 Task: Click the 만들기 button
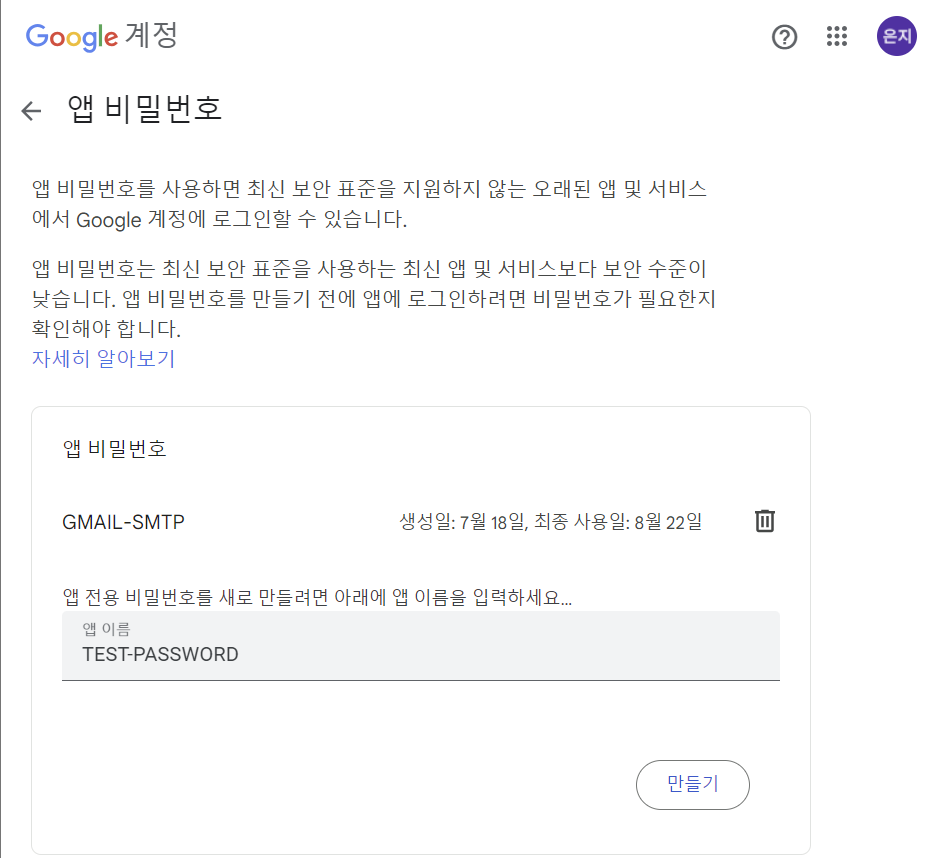click(693, 784)
